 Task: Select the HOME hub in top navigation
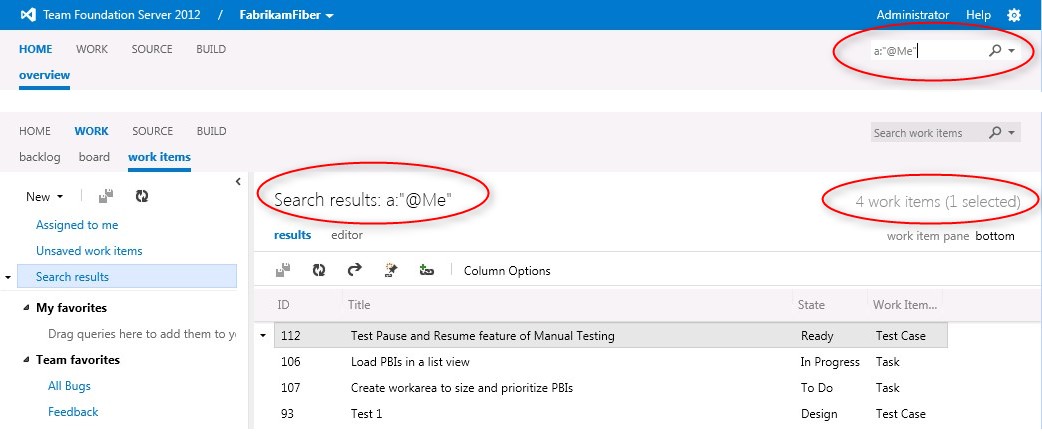[35, 49]
